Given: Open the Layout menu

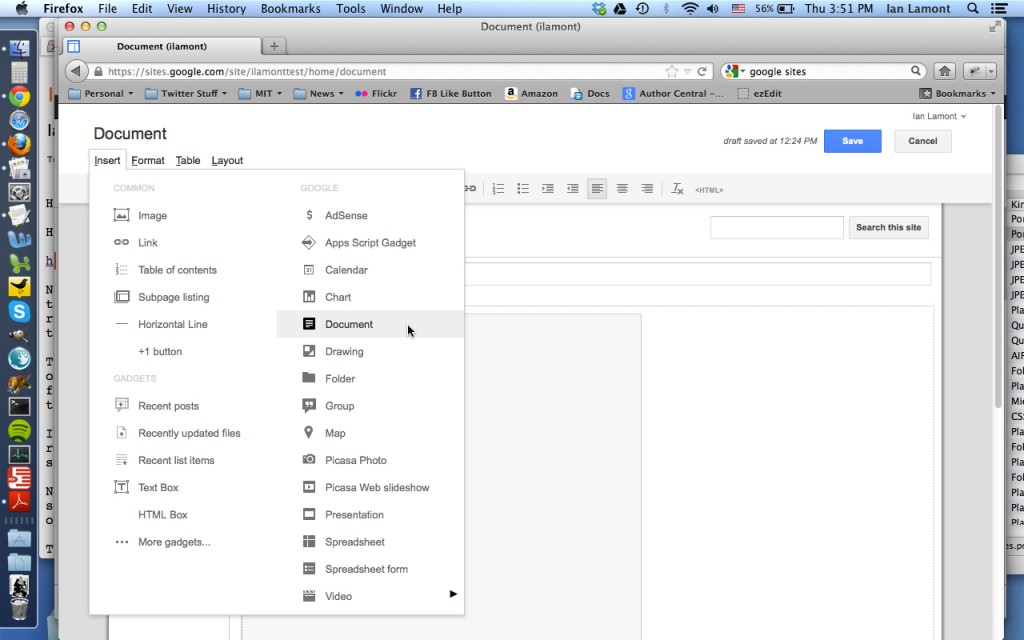Looking at the screenshot, I should 227,161.
